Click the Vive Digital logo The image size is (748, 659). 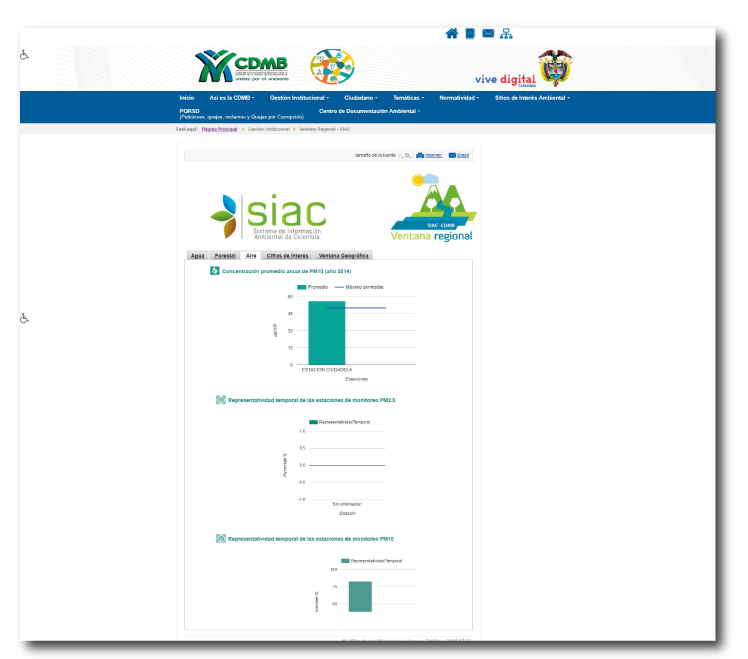click(x=505, y=77)
